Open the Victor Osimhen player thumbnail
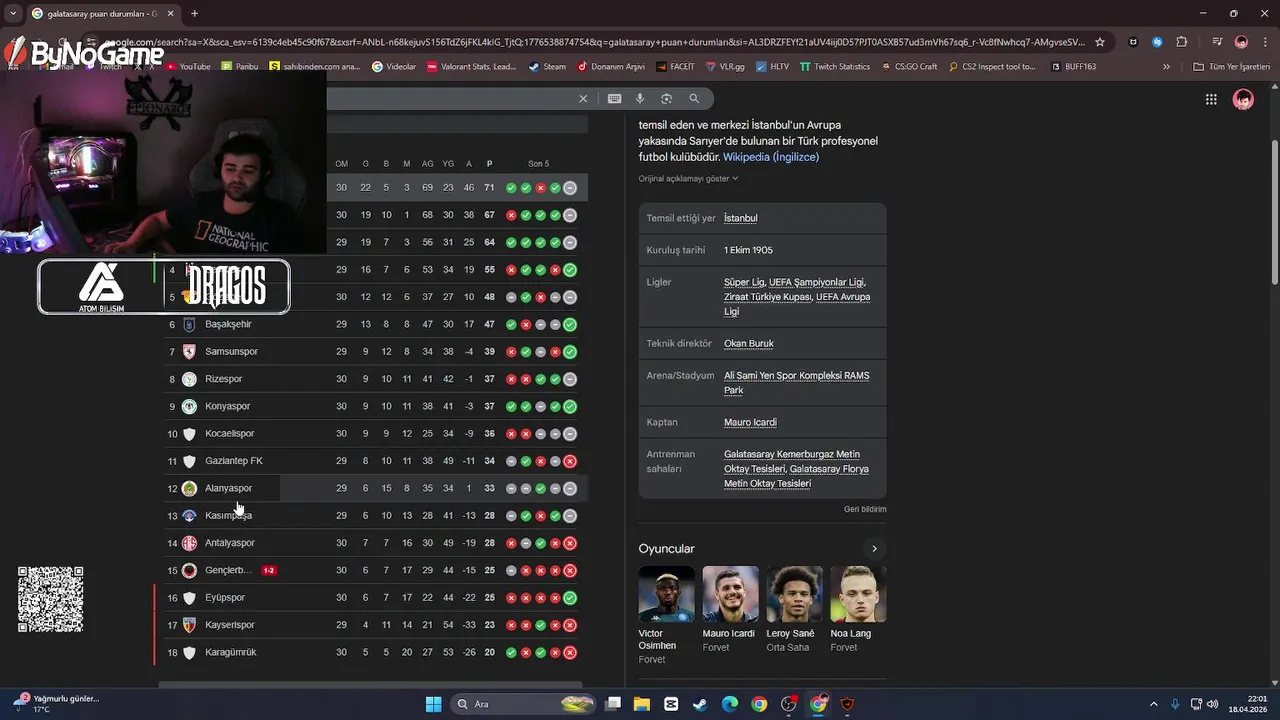The image size is (1280, 720). click(x=666, y=594)
